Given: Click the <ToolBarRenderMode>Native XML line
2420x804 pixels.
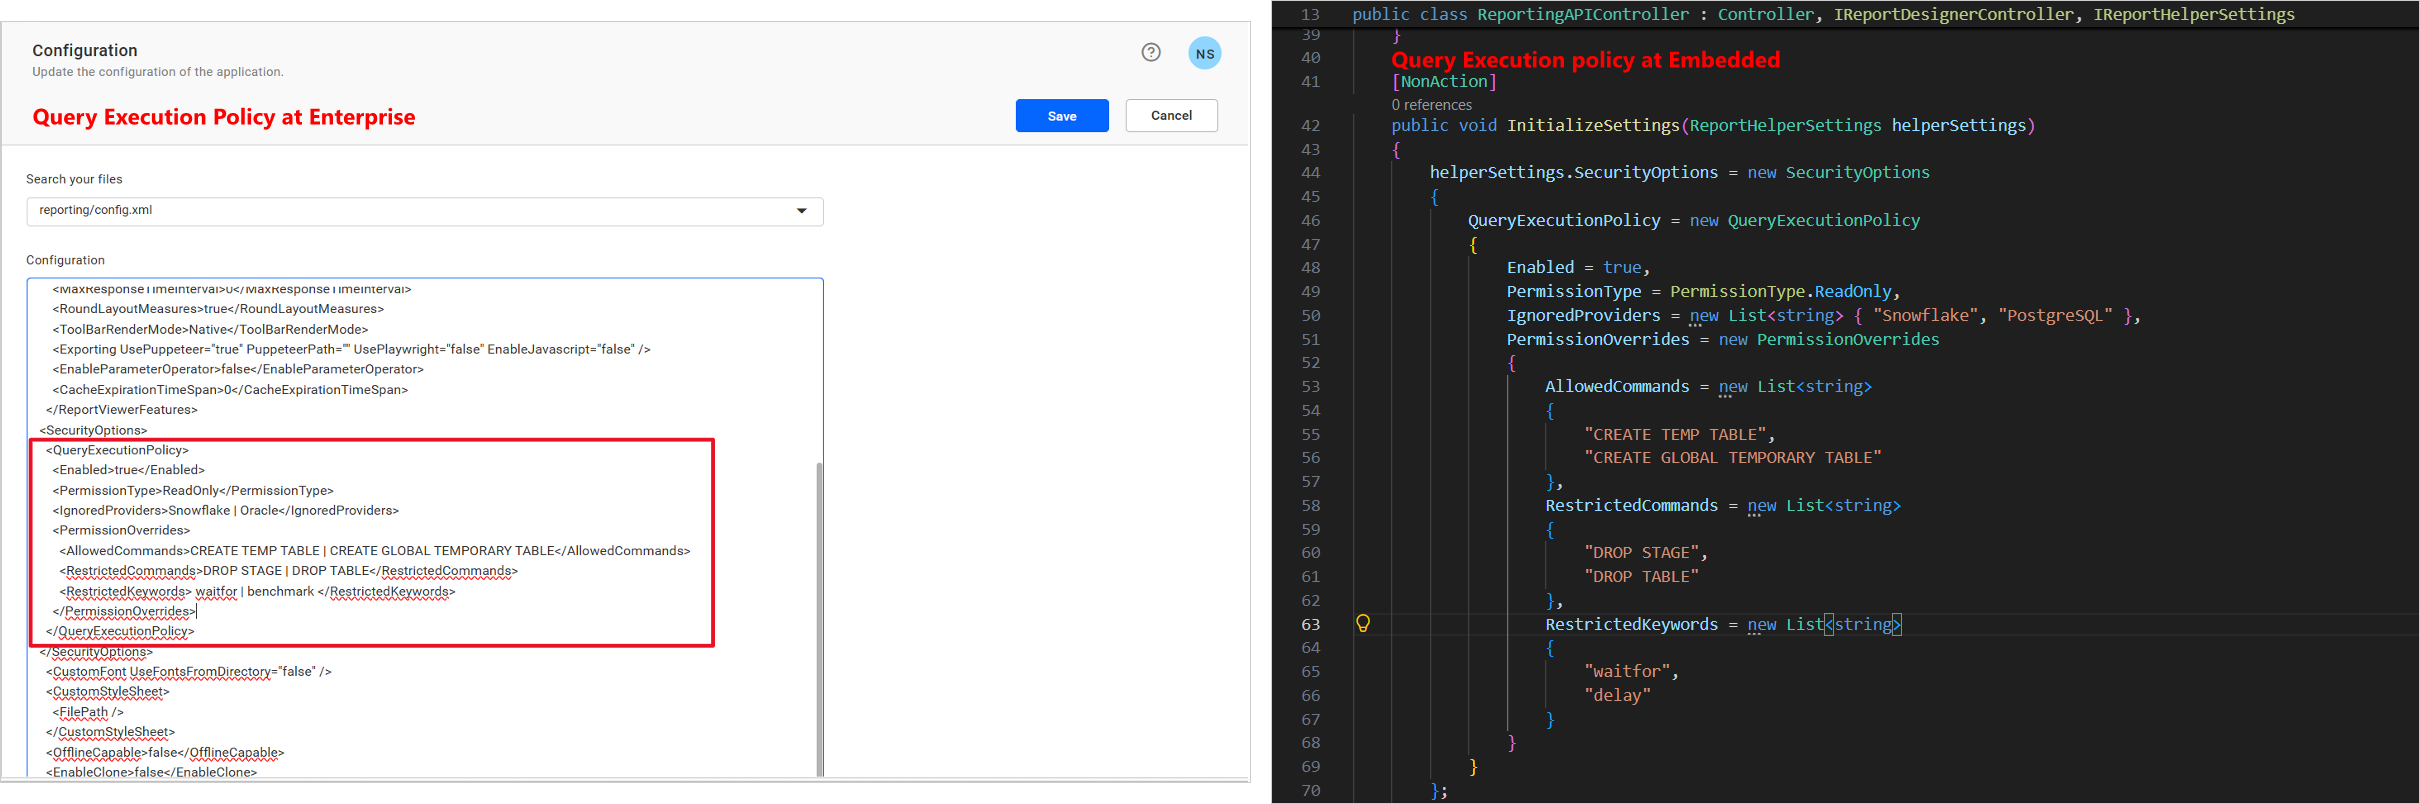Looking at the screenshot, I should [x=211, y=329].
